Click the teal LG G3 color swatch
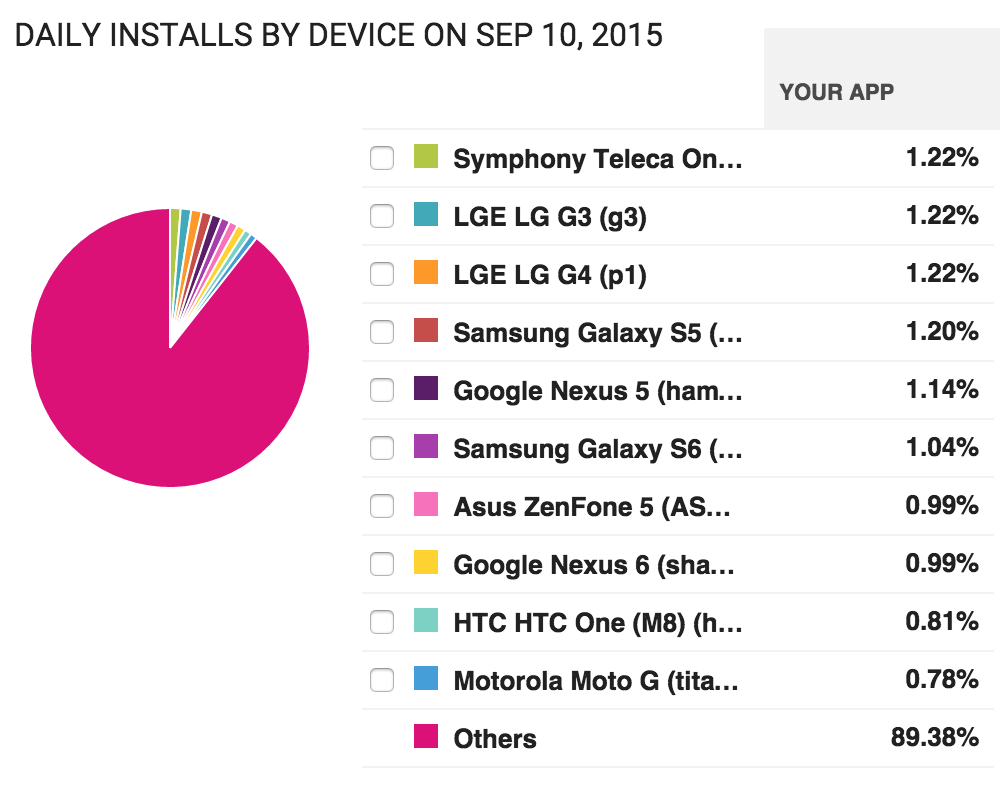The image size is (1000, 786). [426, 215]
